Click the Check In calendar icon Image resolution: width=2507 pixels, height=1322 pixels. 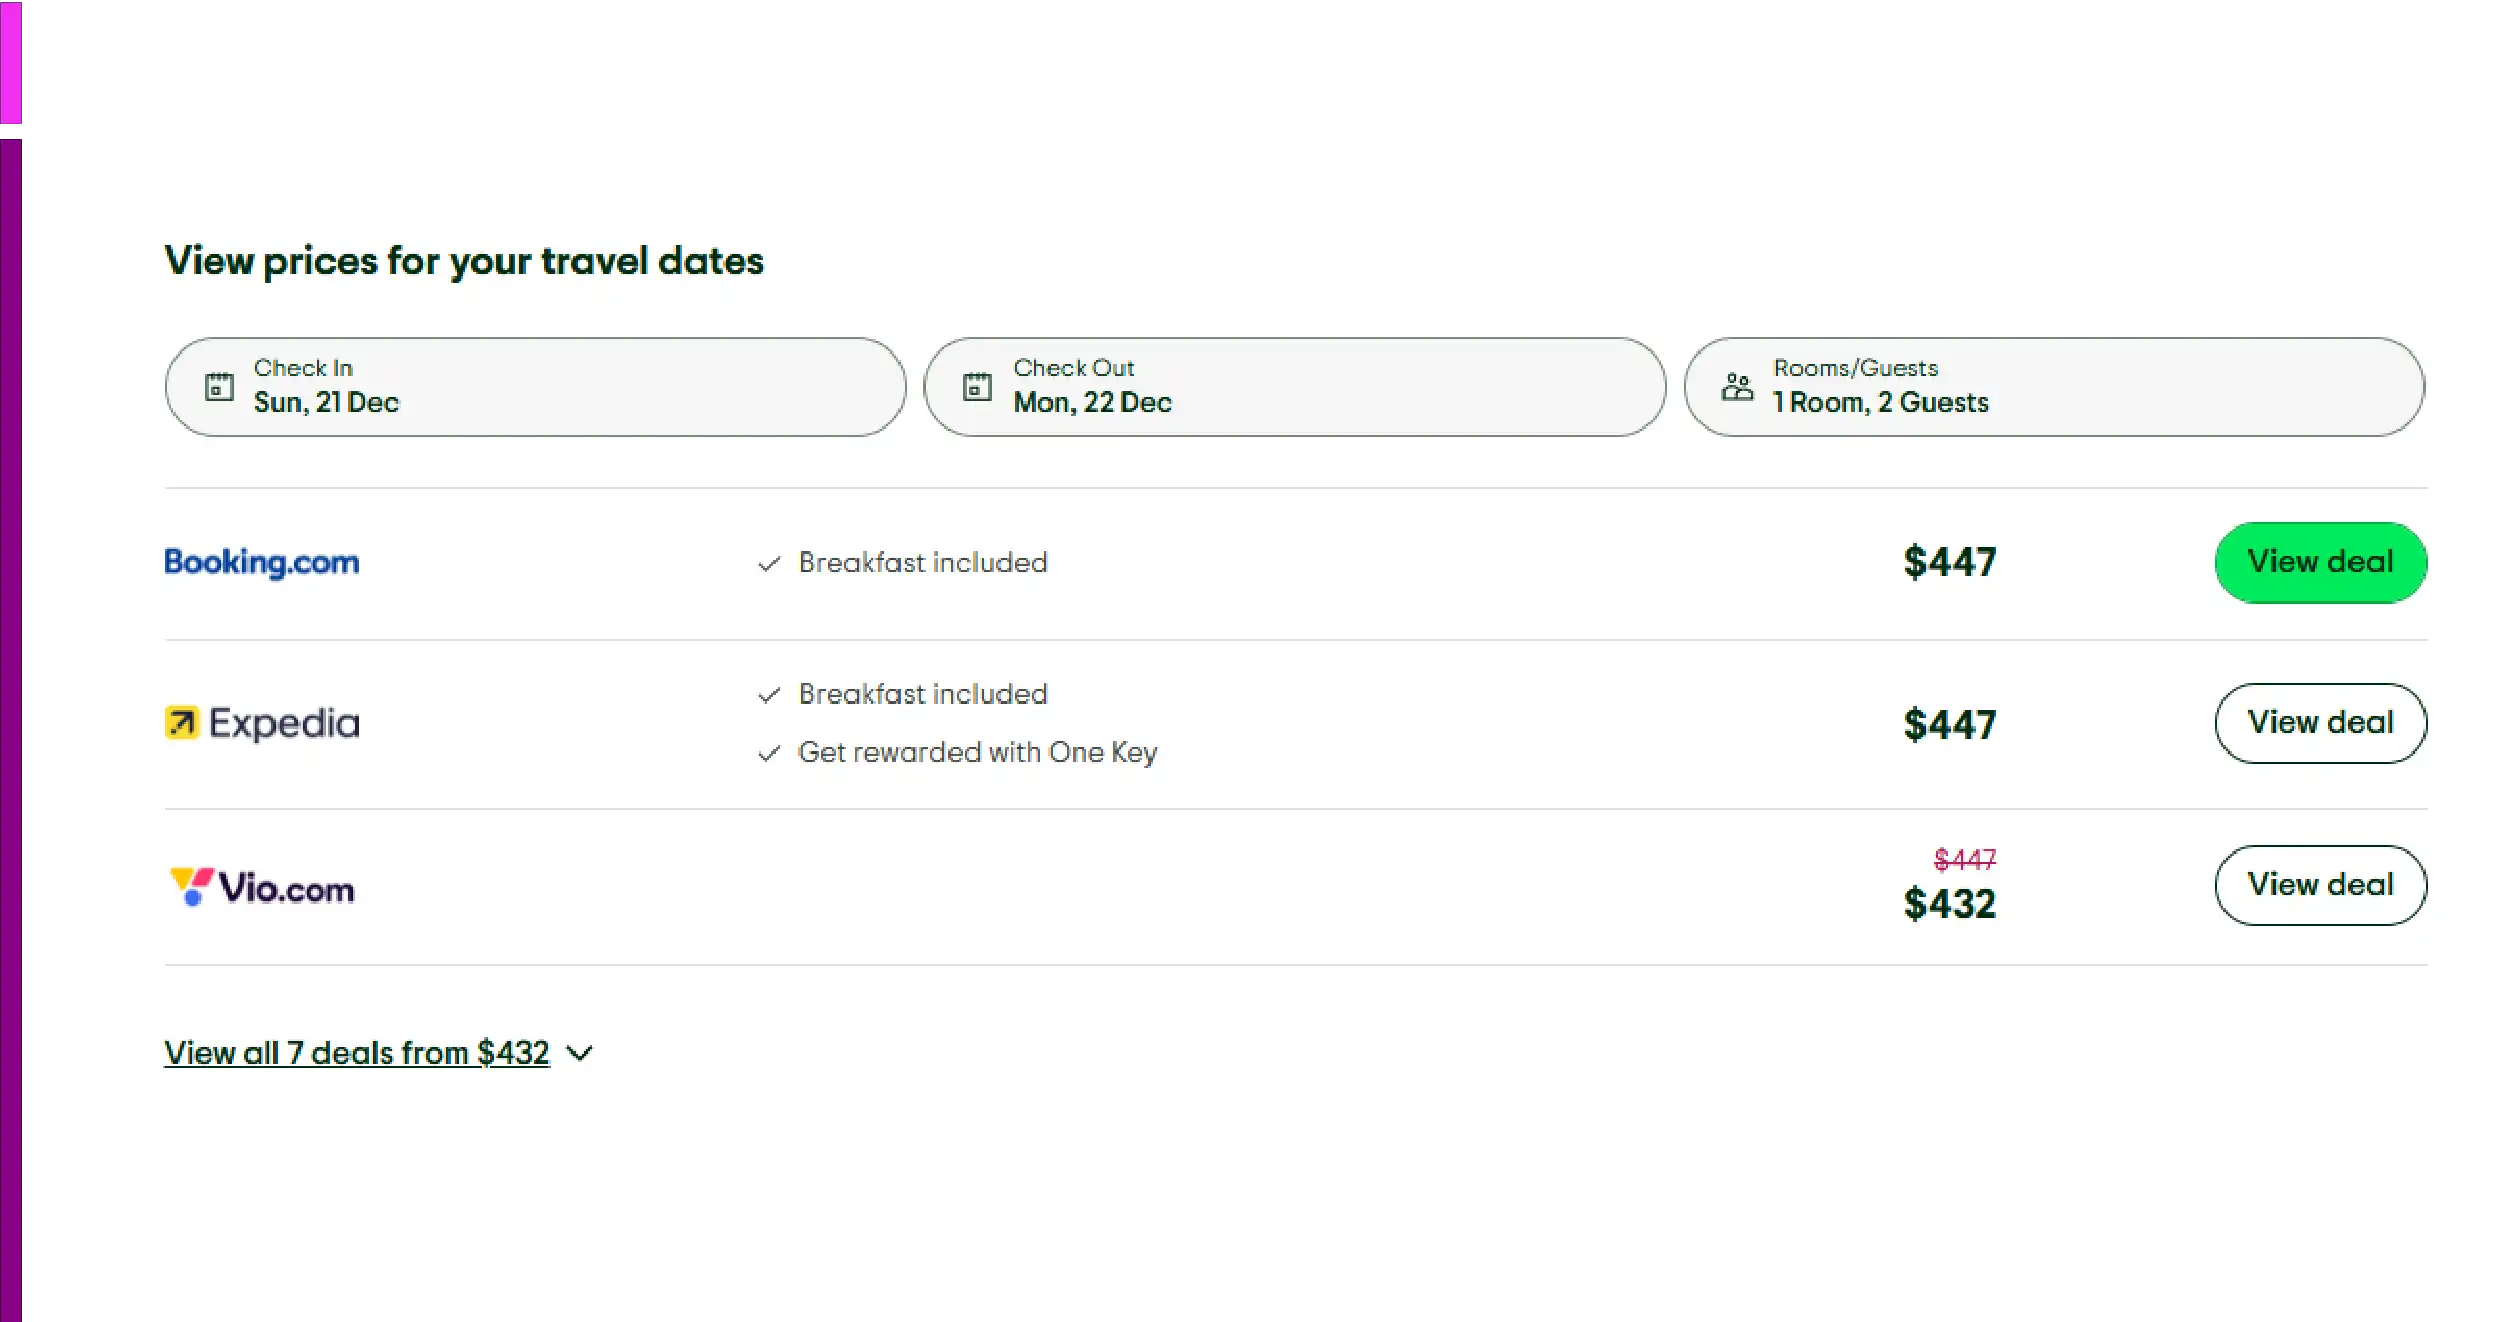(x=219, y=387)
